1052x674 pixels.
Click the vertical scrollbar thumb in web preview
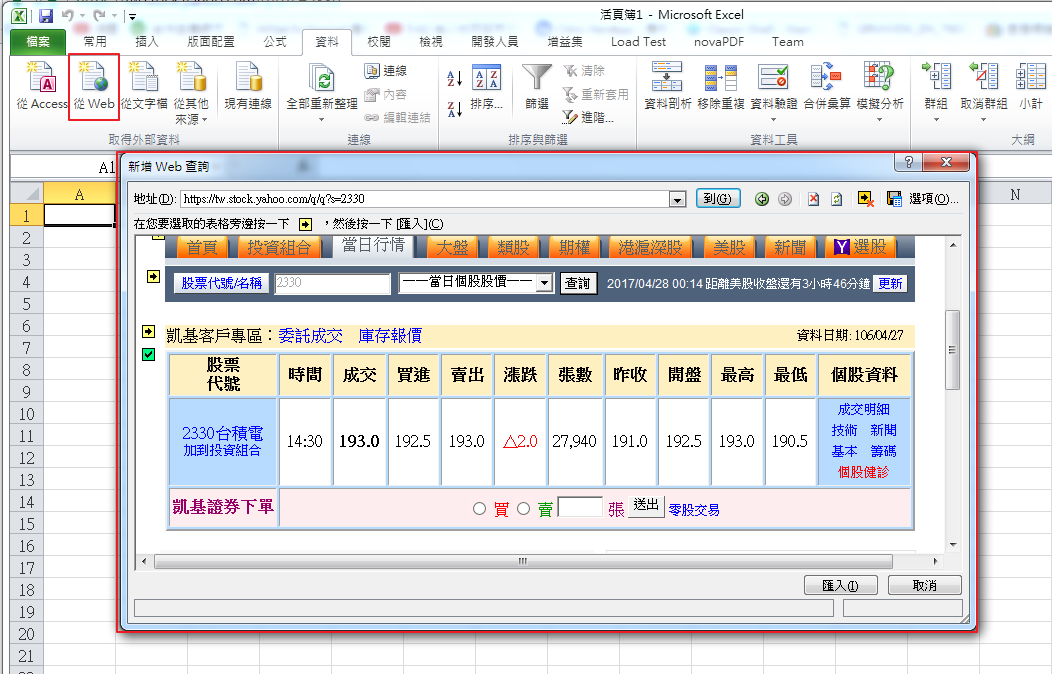(951, 349)
